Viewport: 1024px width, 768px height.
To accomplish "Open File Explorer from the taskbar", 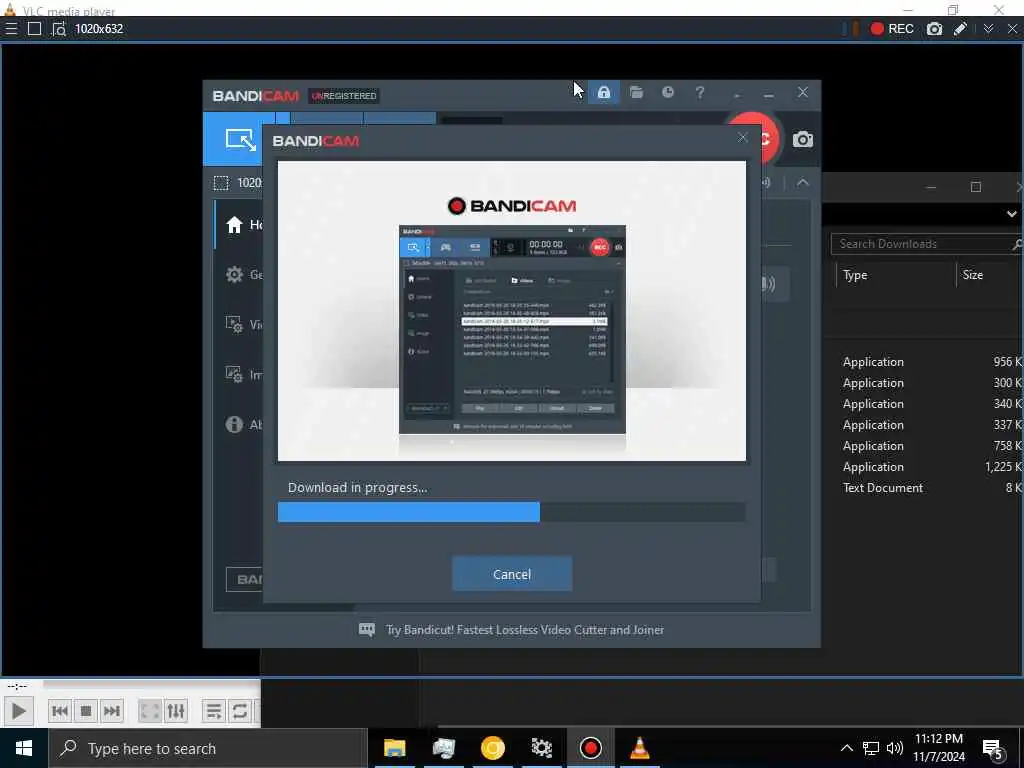I will click(x=394, y=748).
